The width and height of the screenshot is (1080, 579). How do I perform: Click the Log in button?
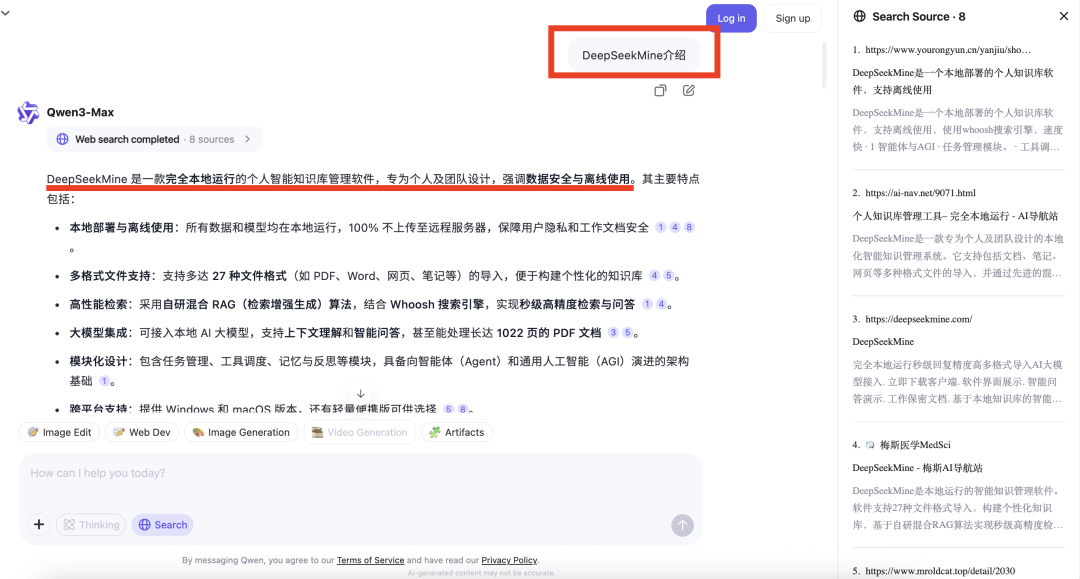[731, 18]
